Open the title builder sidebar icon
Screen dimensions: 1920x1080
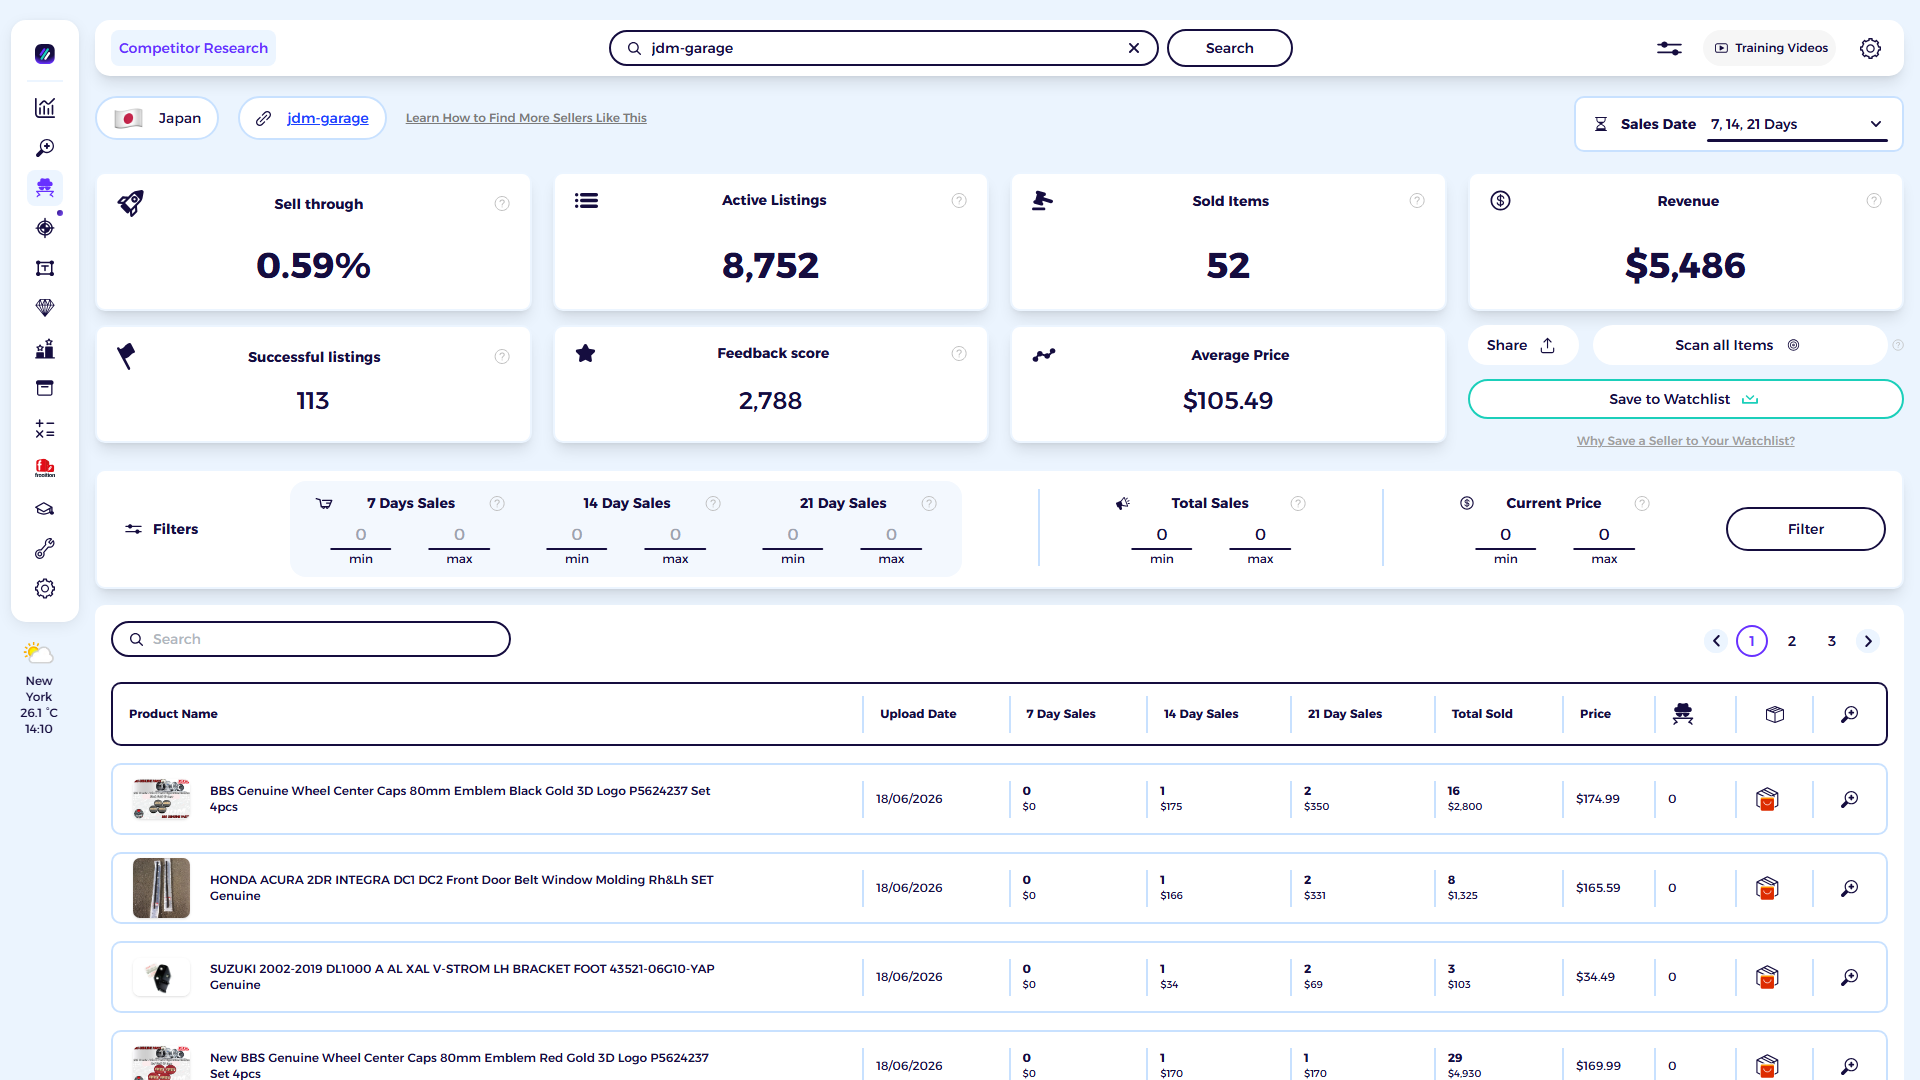click(x=45, y=268)
